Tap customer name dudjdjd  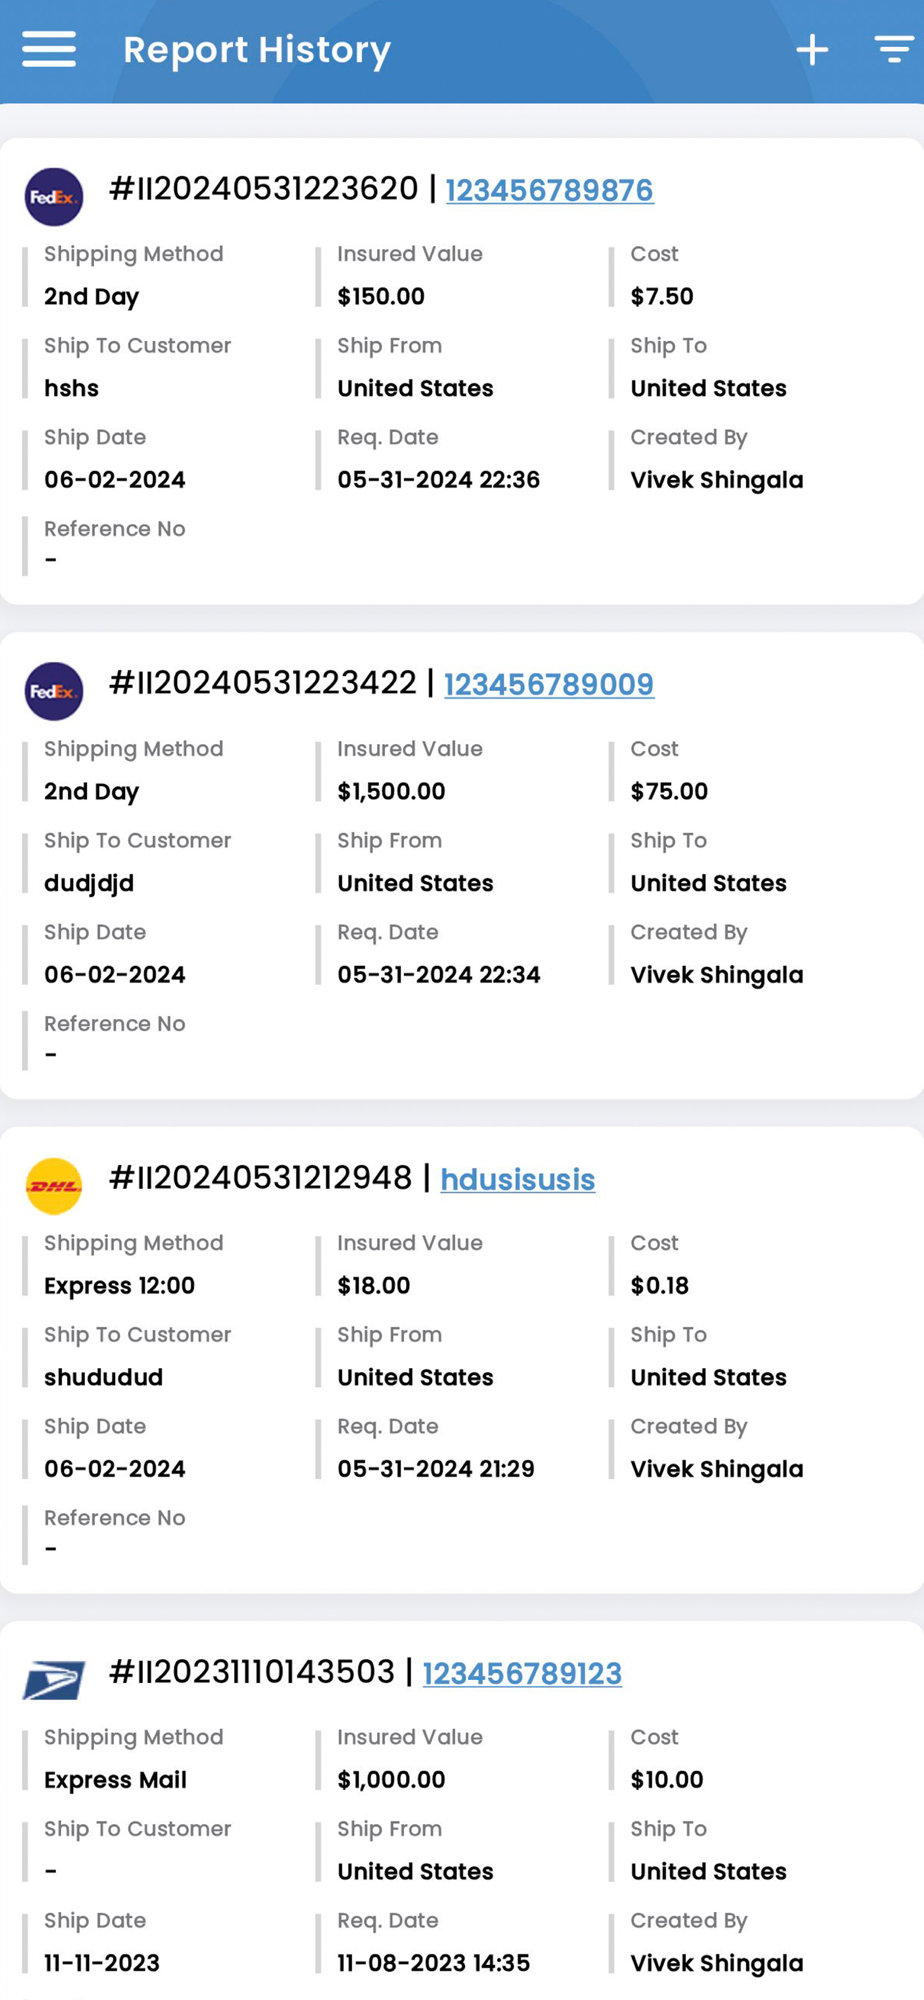[x=89, y=883]
